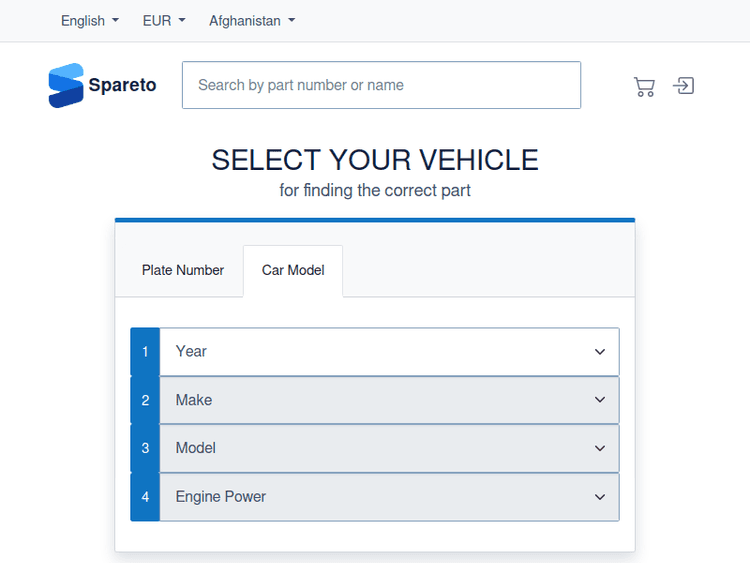Expand the Year dropdown
Image resolution: width=750 pixels, height=563 pixels.
coord(389,352)
